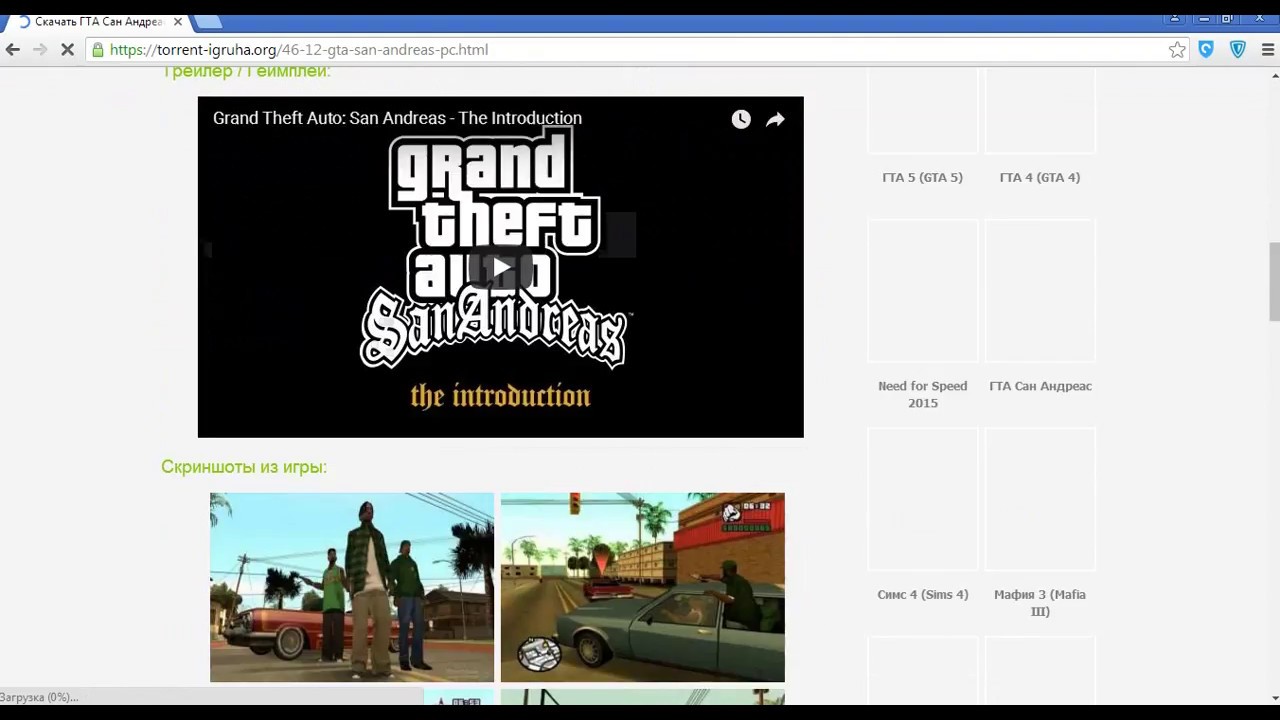
Task: Click the thumbnail above Need for Speed 2015
Action: 922,291
